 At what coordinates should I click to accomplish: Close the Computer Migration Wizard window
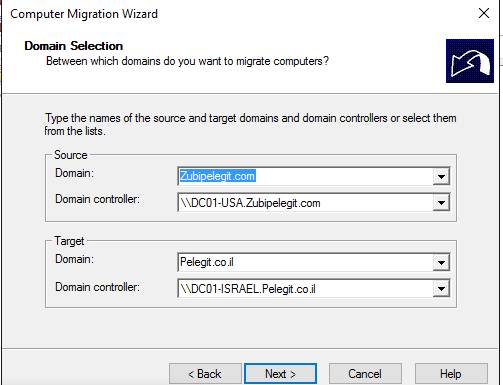point(484,13)
